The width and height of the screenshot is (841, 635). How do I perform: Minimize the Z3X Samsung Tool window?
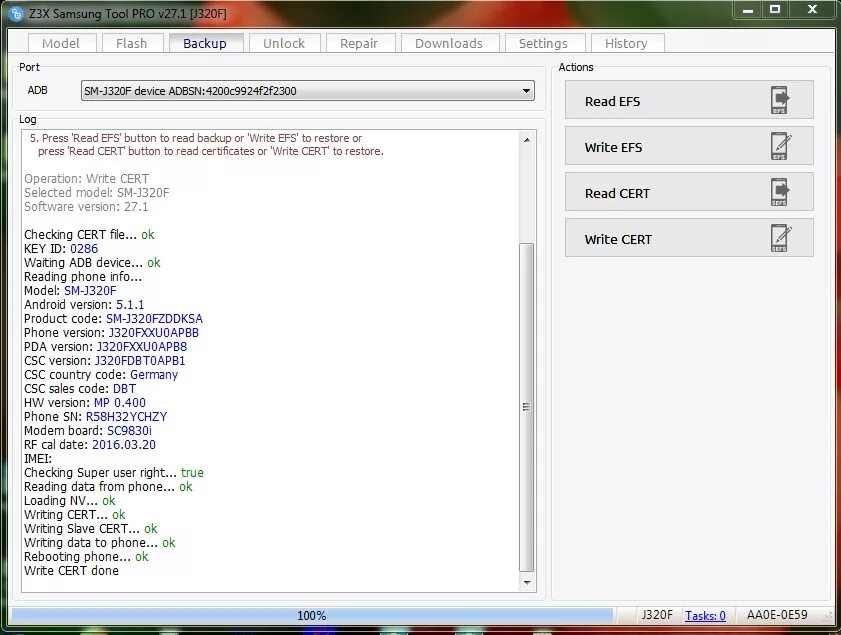coord(748,10)
